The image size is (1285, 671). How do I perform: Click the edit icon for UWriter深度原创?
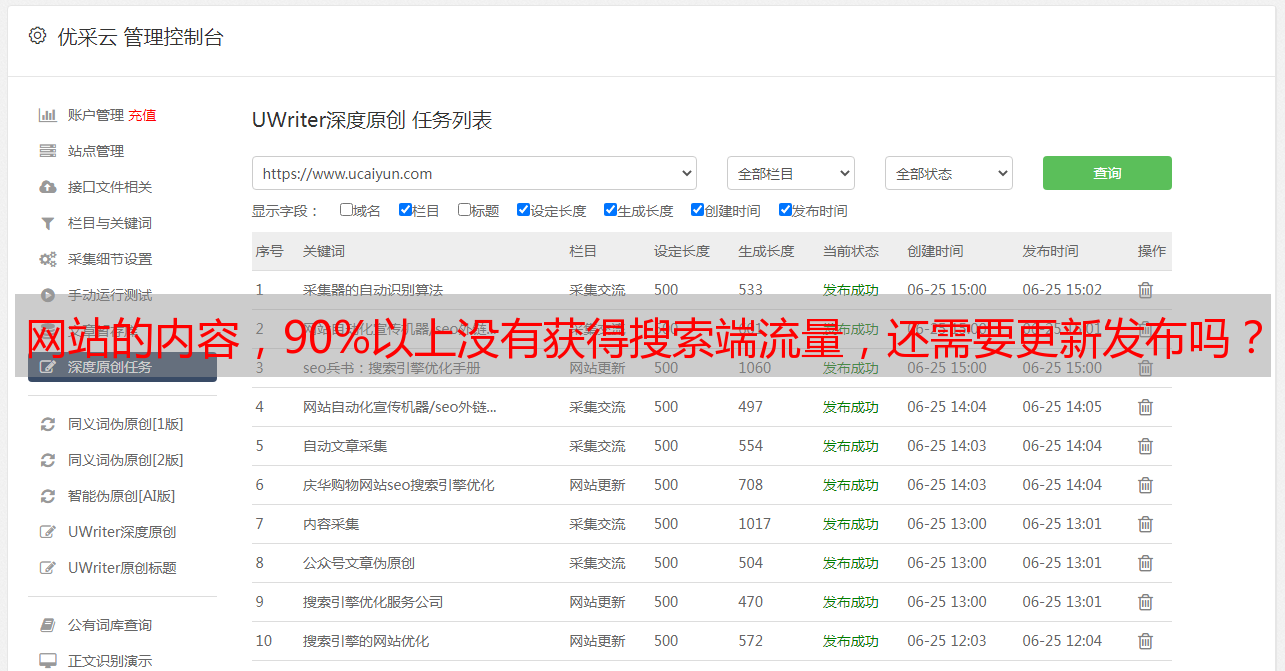(x=47, y=532)
